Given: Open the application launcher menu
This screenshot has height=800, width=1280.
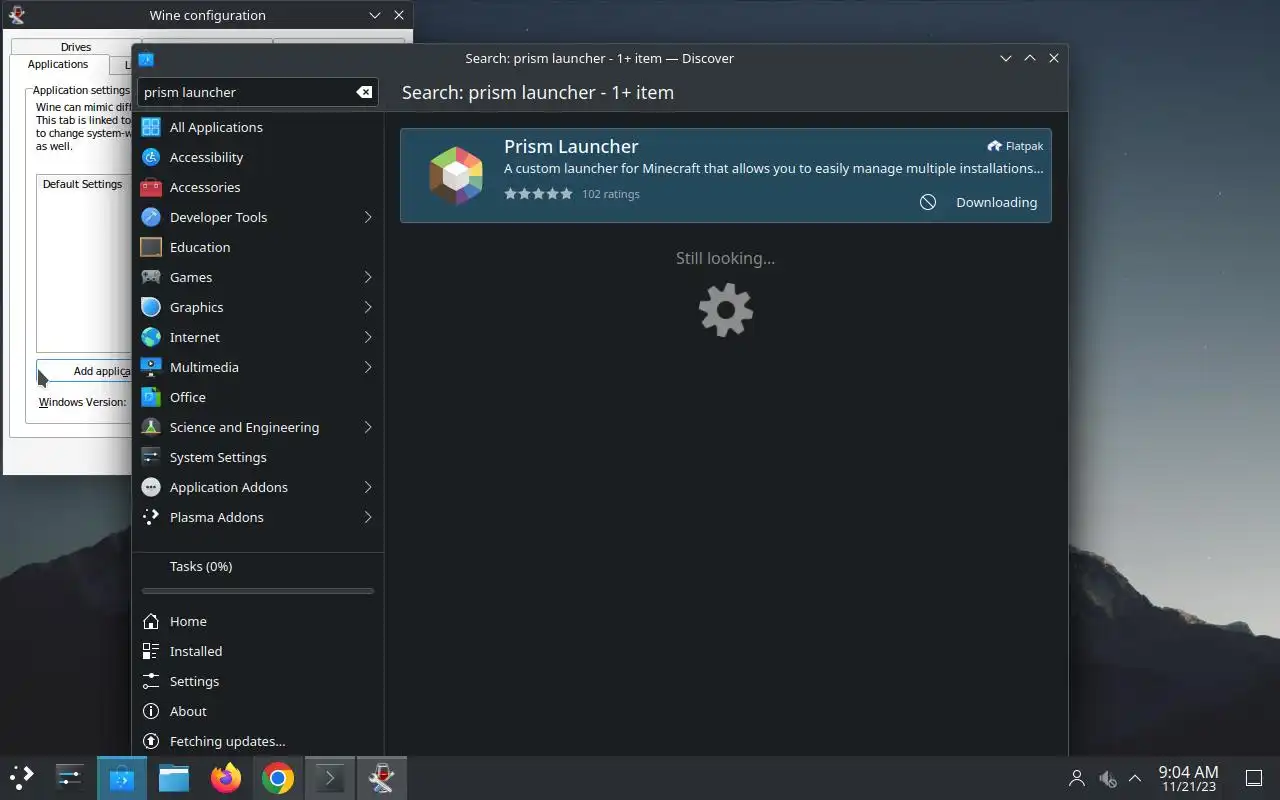Looking at the screenshot, I should pyautogui.click(x=22, y=778).
